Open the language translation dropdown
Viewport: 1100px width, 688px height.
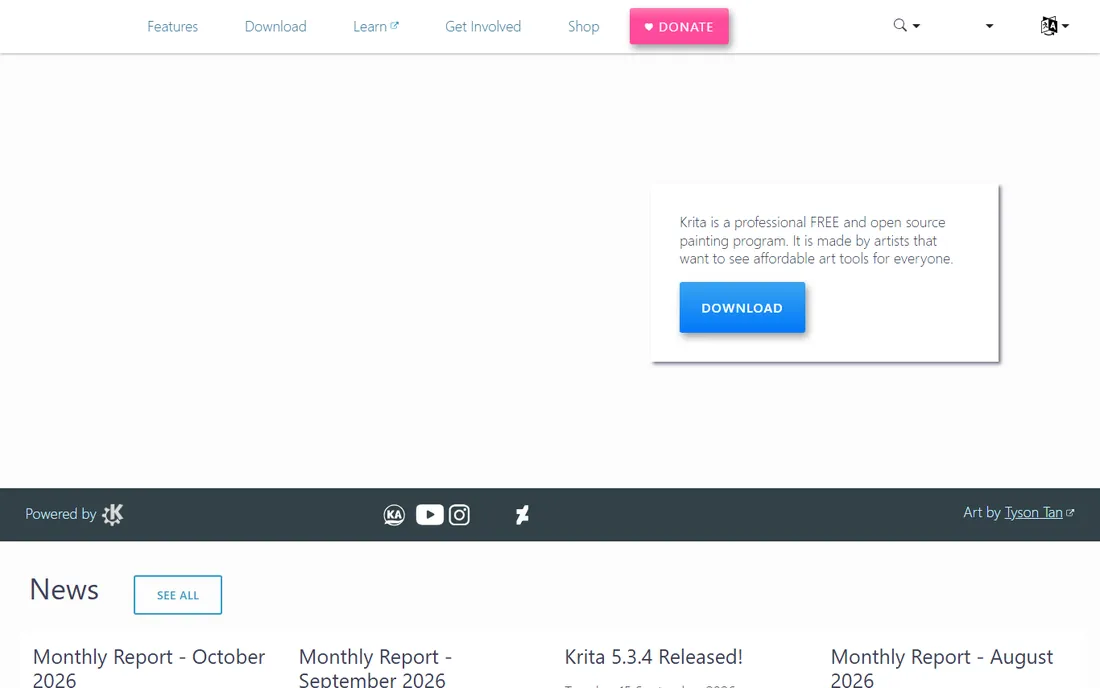point(1054,26)
